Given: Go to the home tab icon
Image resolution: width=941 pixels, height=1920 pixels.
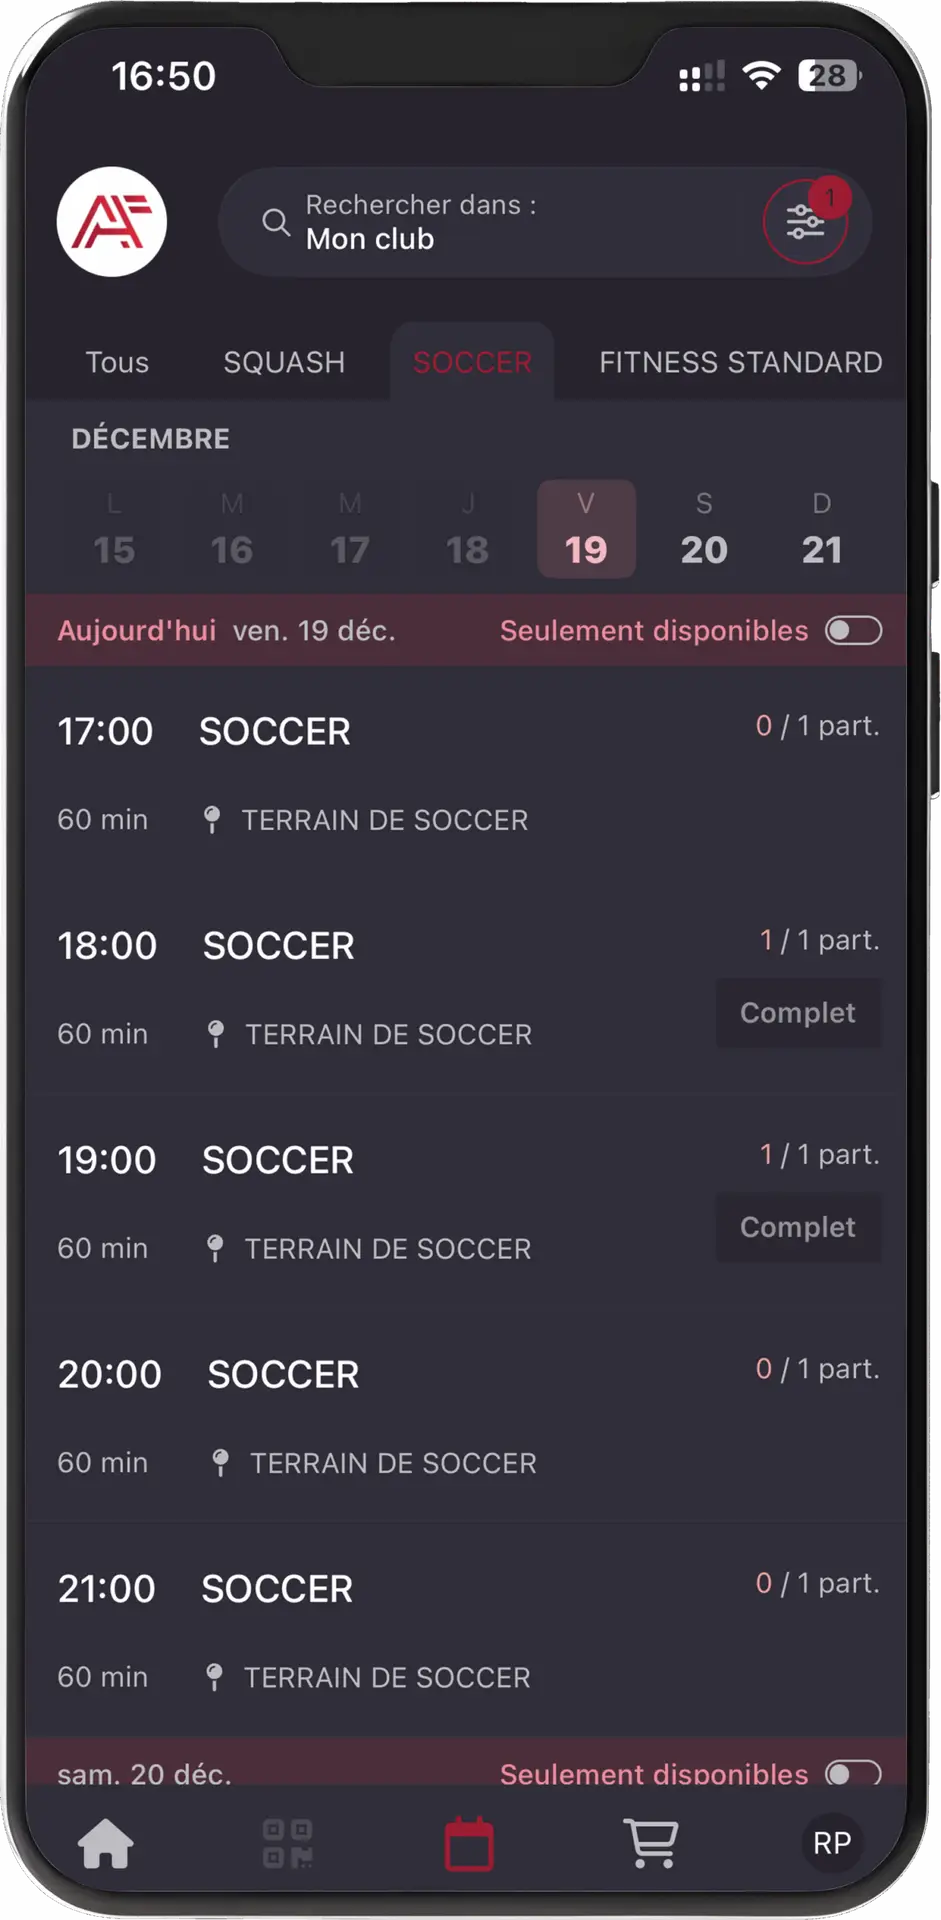Looking at the screenshot, I should point(106,1844).
